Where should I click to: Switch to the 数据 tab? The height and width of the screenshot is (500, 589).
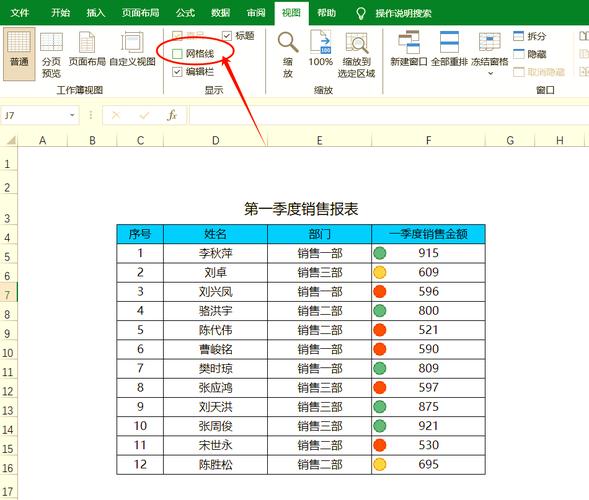220,13
